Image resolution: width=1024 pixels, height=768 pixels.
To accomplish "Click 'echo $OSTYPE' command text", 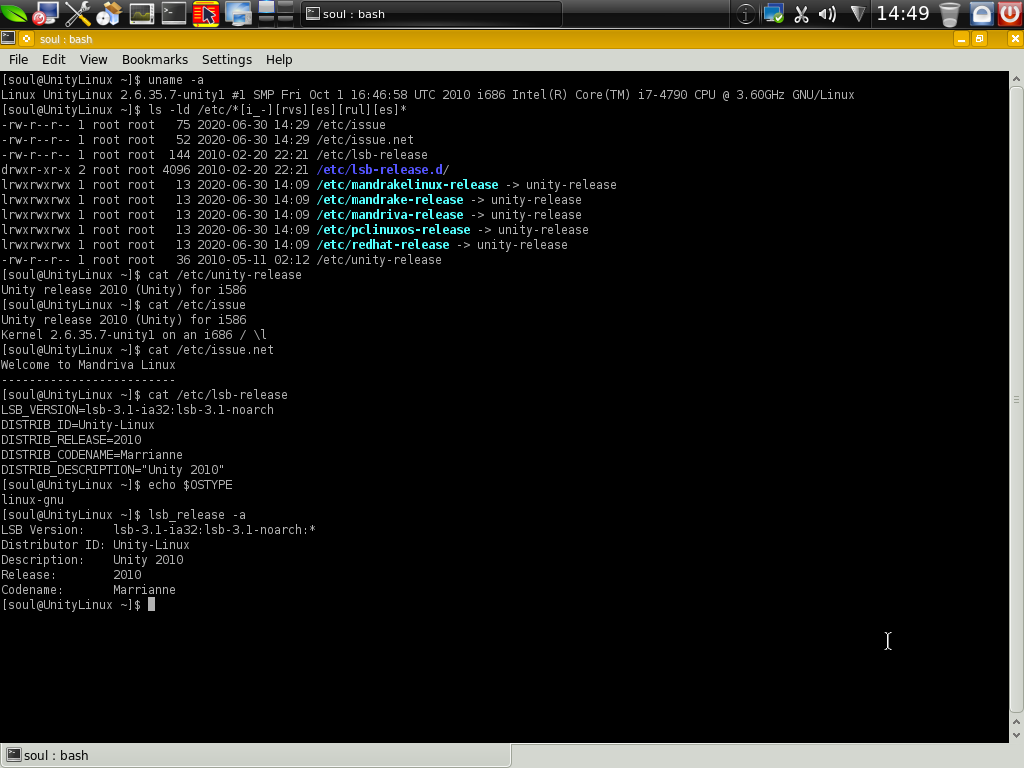I will [x=190, y=485].
